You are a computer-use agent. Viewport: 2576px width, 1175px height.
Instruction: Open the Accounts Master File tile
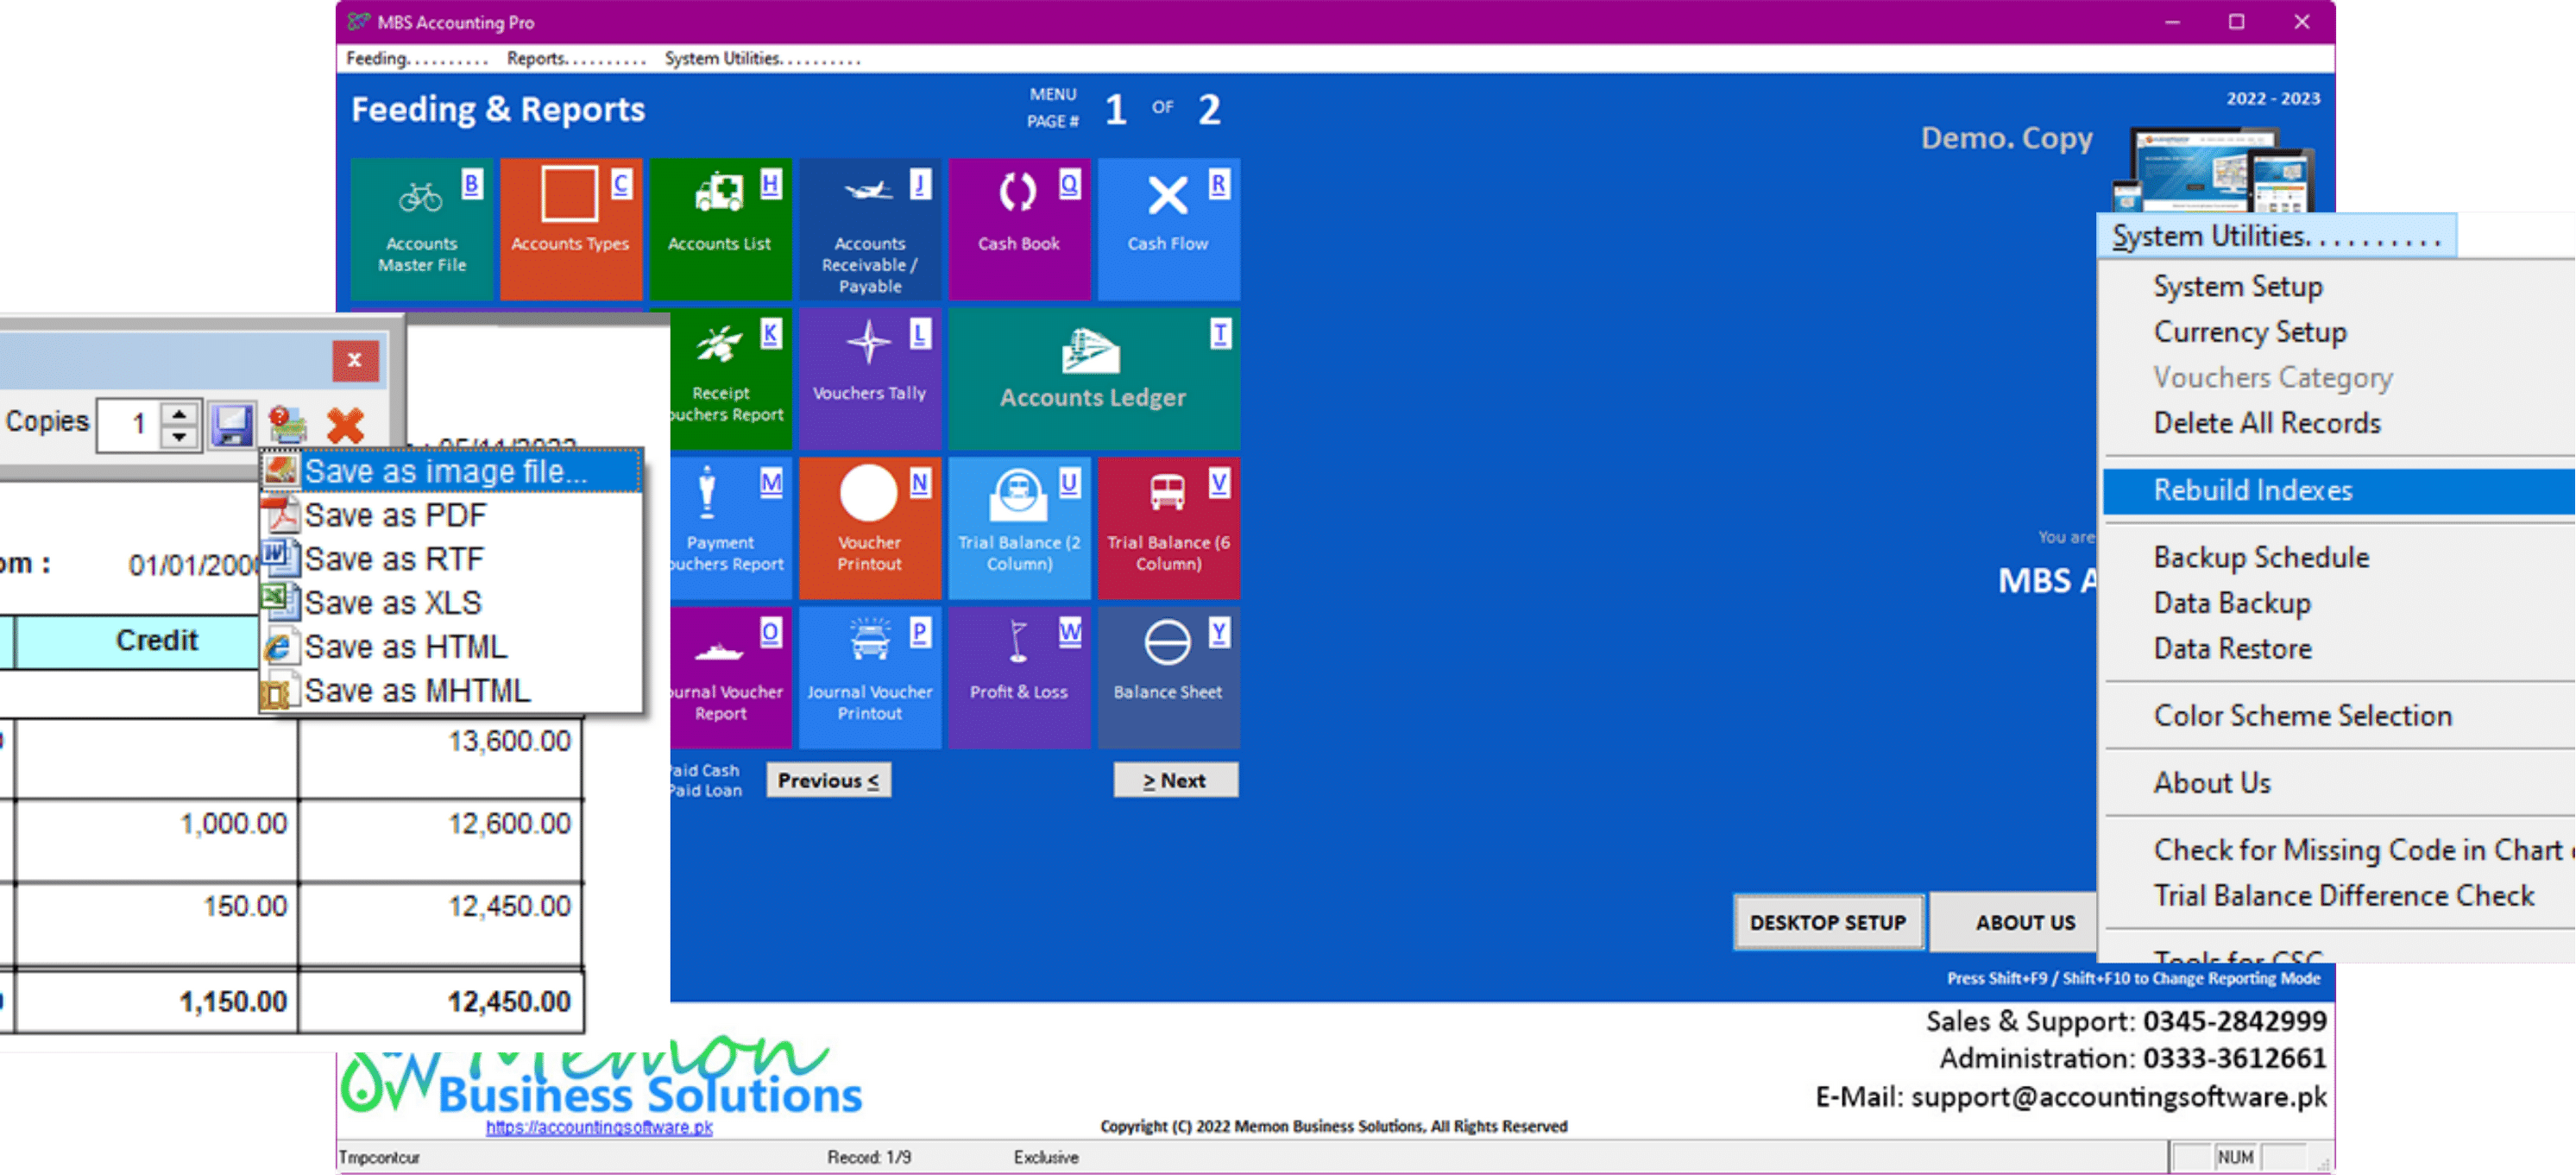421,229
